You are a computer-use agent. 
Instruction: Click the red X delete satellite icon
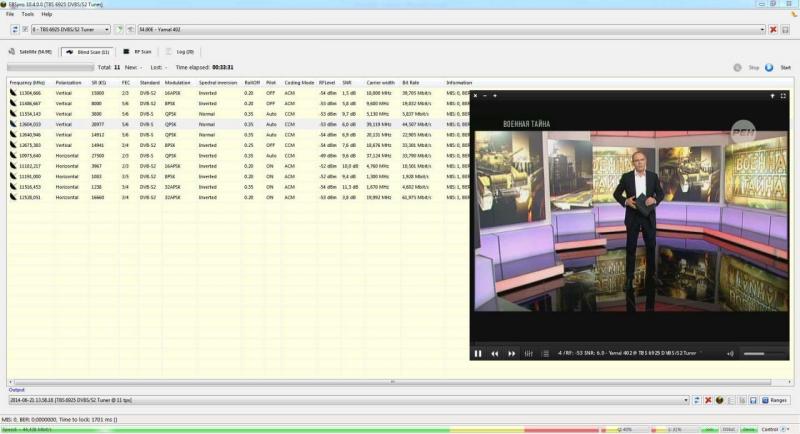tap(773, 29)
